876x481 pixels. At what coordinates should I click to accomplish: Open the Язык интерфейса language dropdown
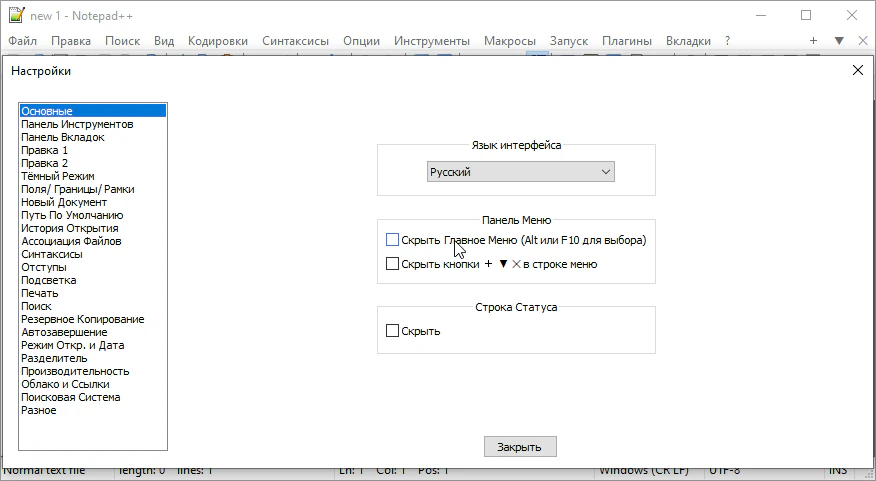tap(520, 172)
